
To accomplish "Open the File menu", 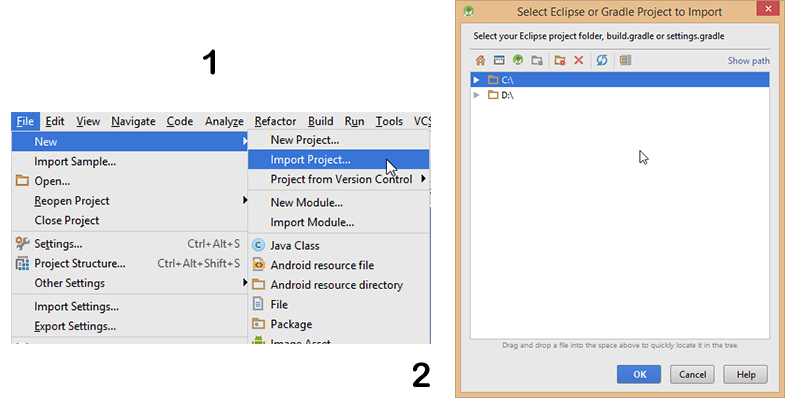I will pyautogui.click(x=25, y=121).
